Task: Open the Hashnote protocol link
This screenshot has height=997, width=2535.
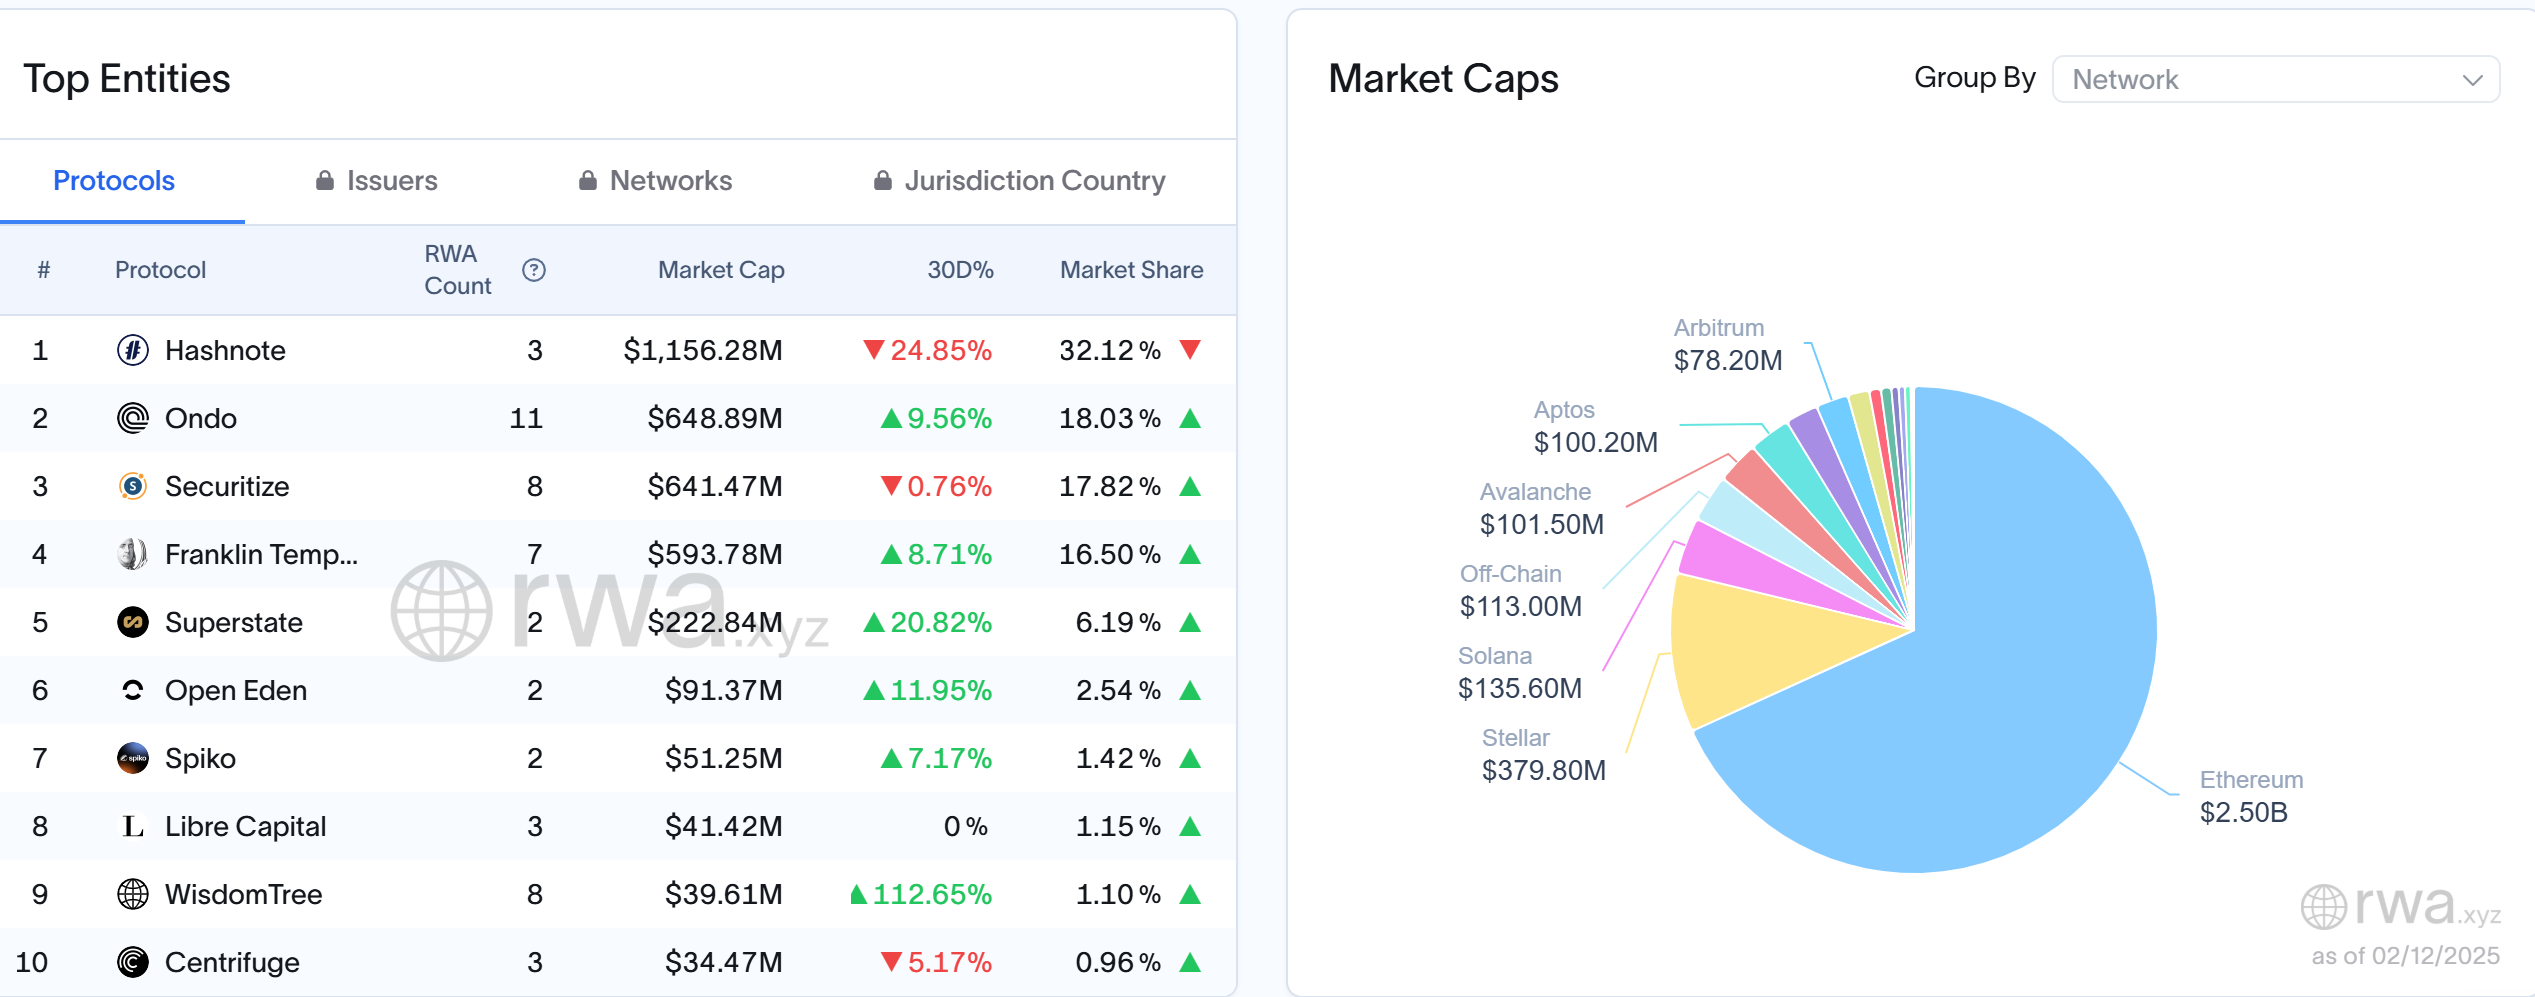Action: 225,350
